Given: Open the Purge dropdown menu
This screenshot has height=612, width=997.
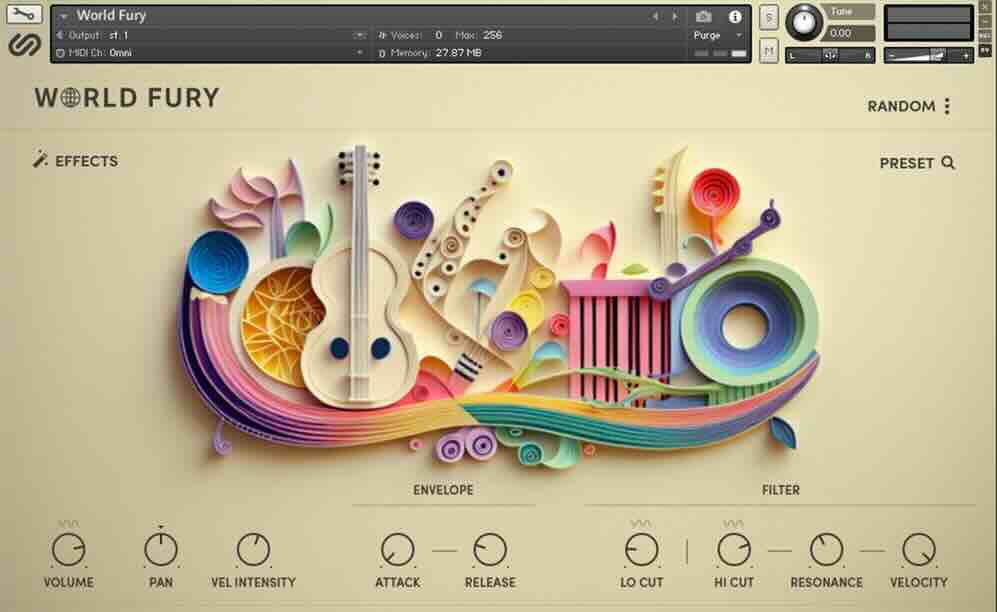Looking at the screenshot, I should point(718,36).
